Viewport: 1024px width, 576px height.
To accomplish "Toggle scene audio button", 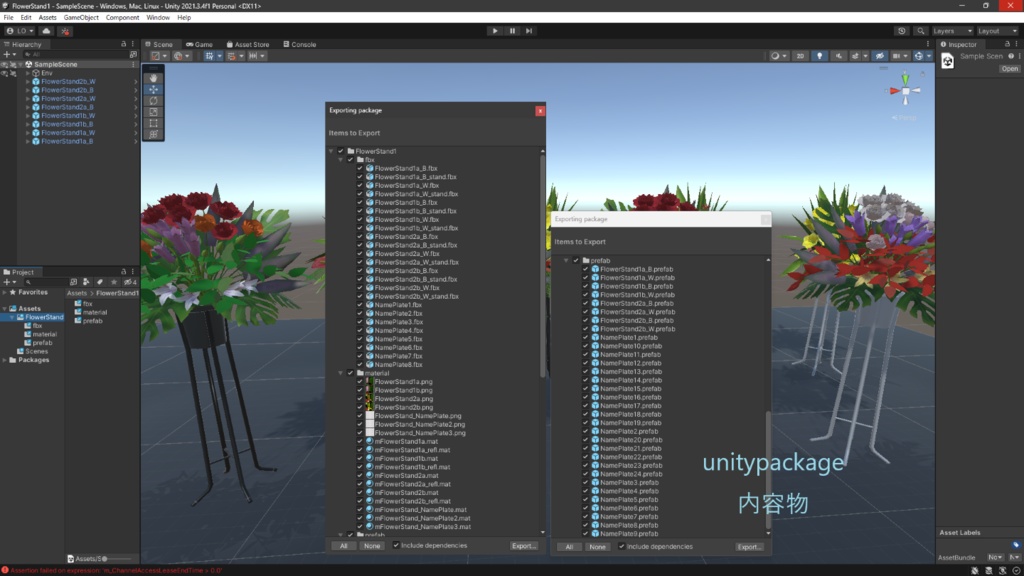I will pos(839,56).
